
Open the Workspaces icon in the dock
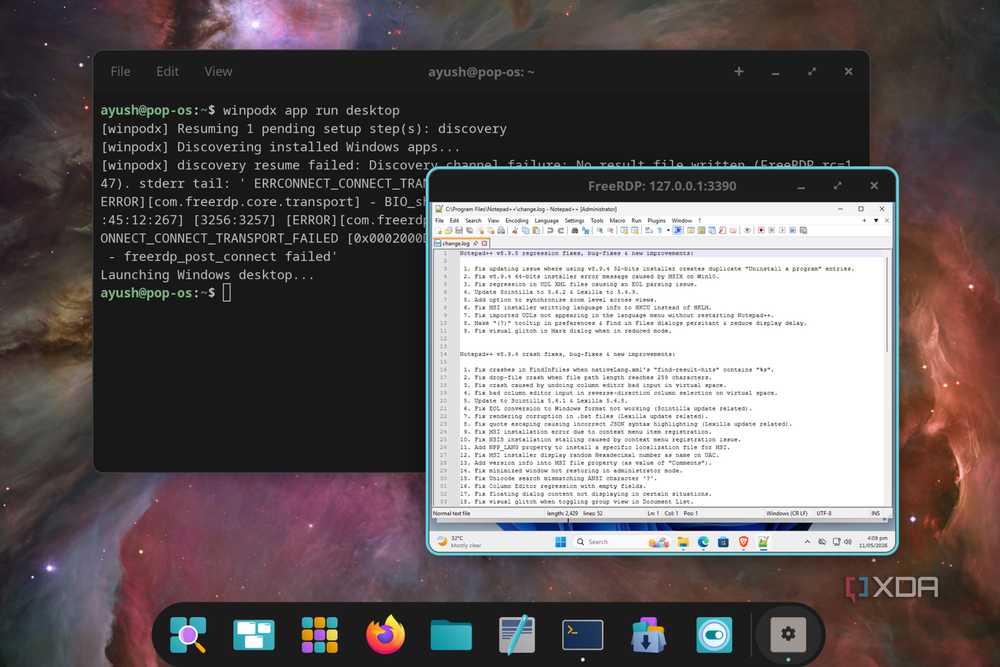click(x=254, y=634)
